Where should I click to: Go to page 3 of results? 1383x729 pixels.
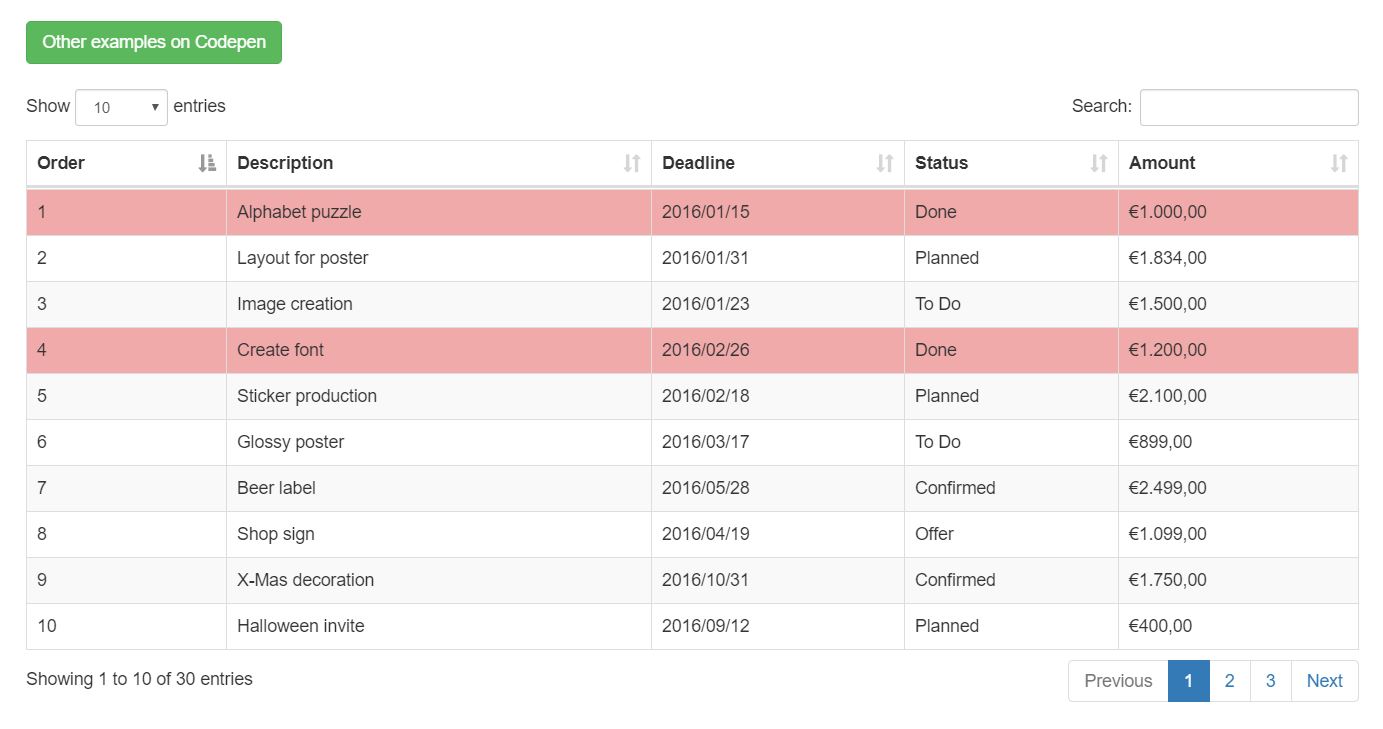click(x=1270, y=681)
